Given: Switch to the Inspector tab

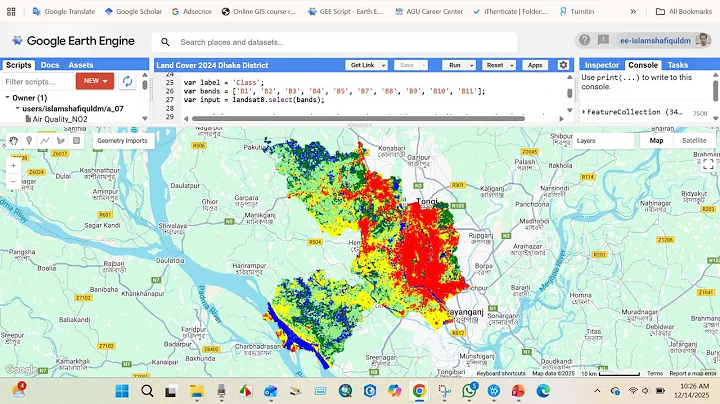Looking at the screenshot, I should [x=602, y=65].
